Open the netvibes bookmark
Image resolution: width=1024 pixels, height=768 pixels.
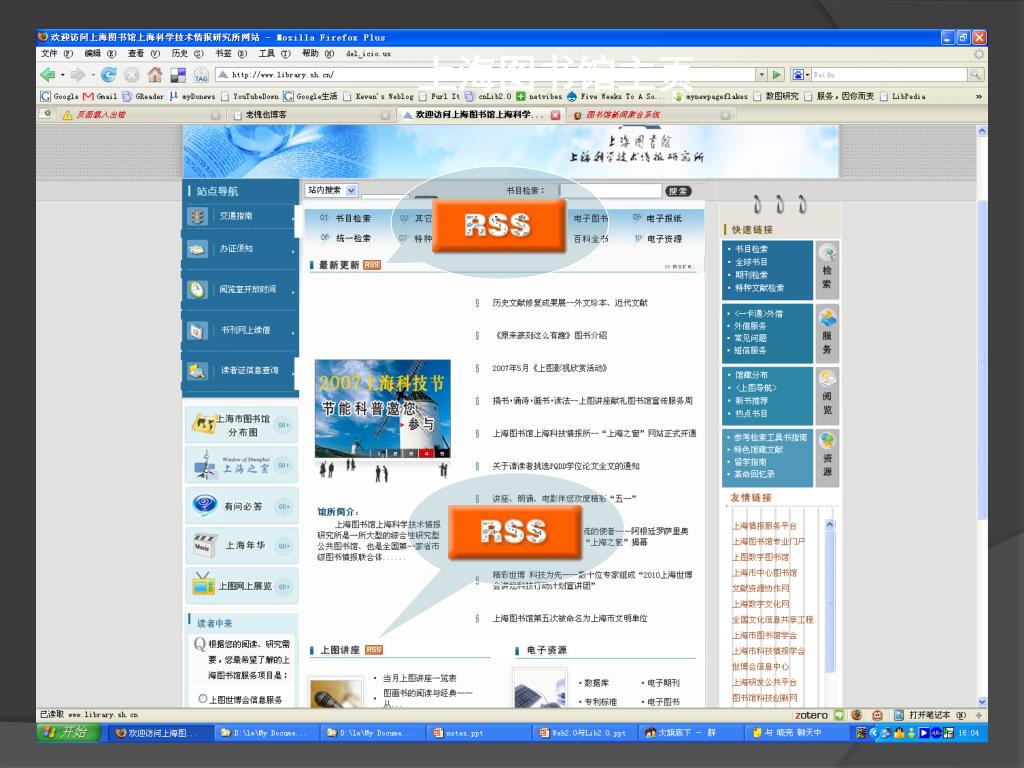coord(539,96)
